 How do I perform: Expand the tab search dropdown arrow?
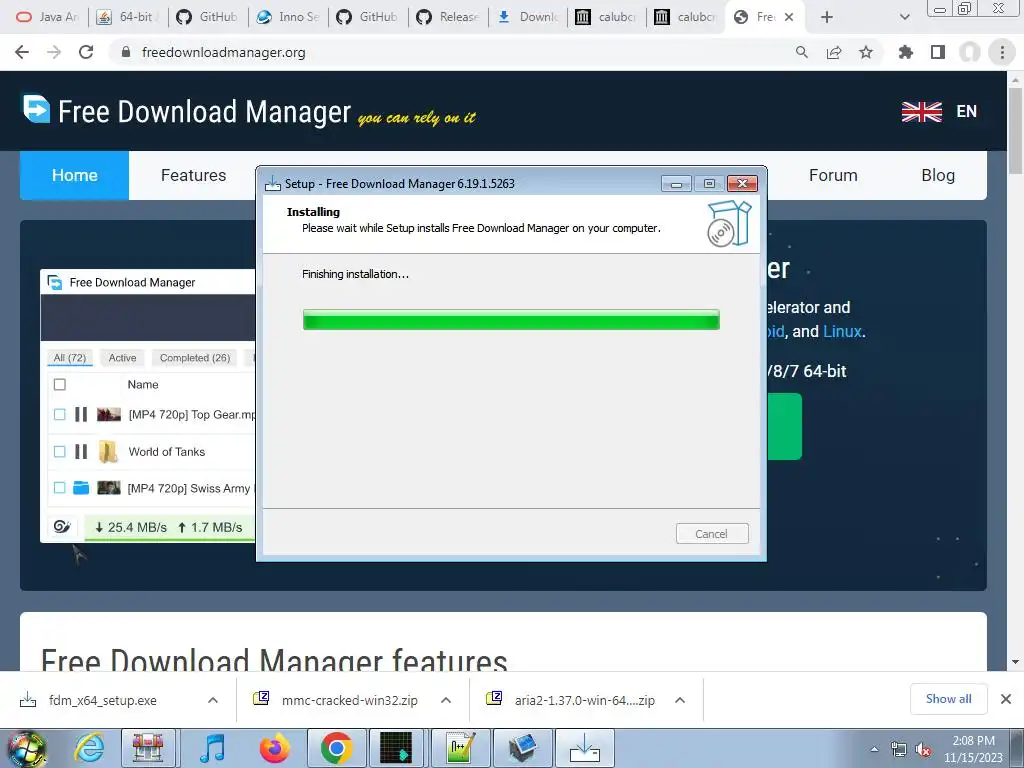tap(904, 17)
